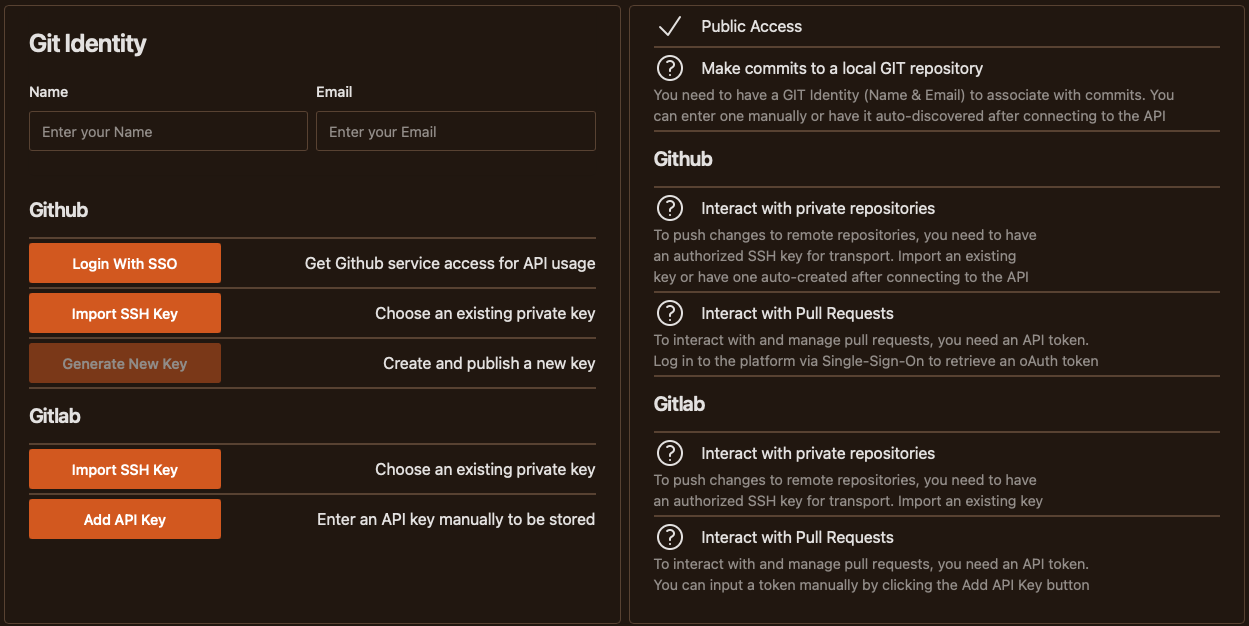Click question icon for Github Pull Requests

669,313
